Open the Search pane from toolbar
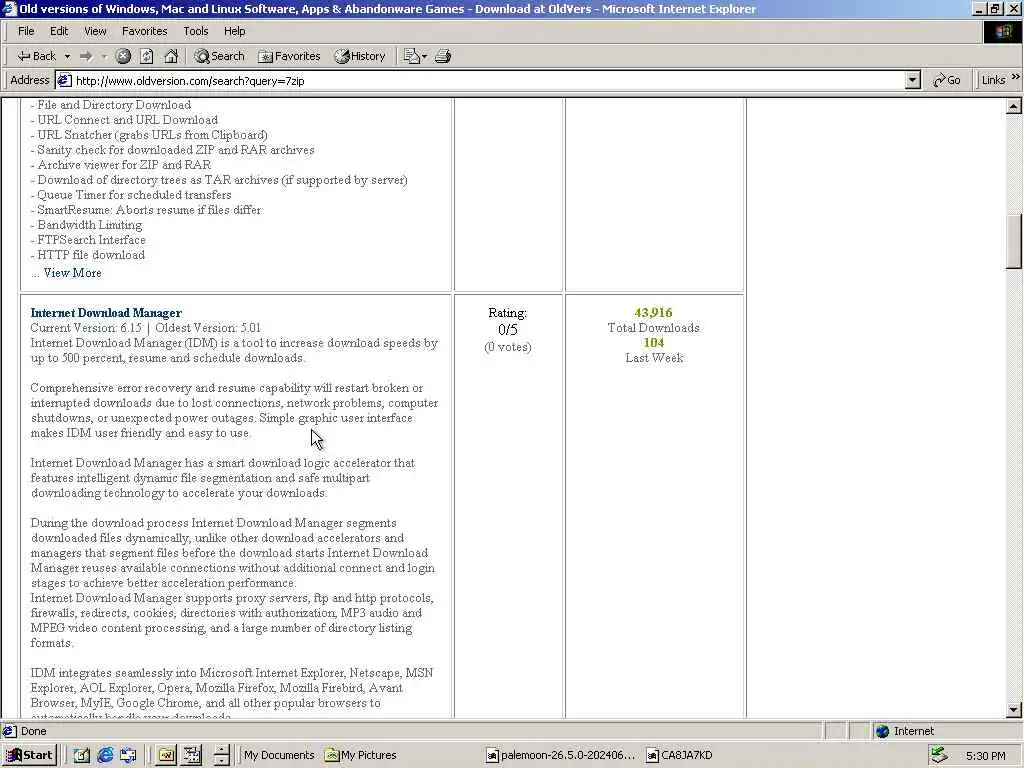Screen dimensions: 1024x768 click(x=219, y=56)
